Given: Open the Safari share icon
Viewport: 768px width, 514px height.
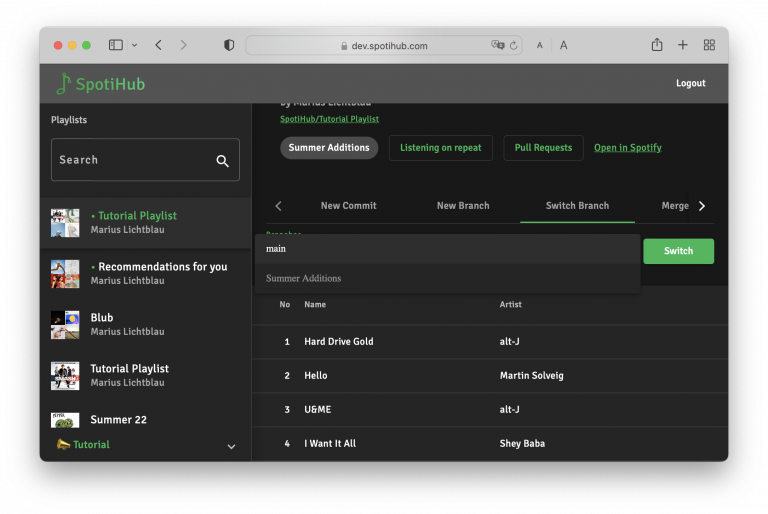Looking at the screenshot, I should point(657,45).
